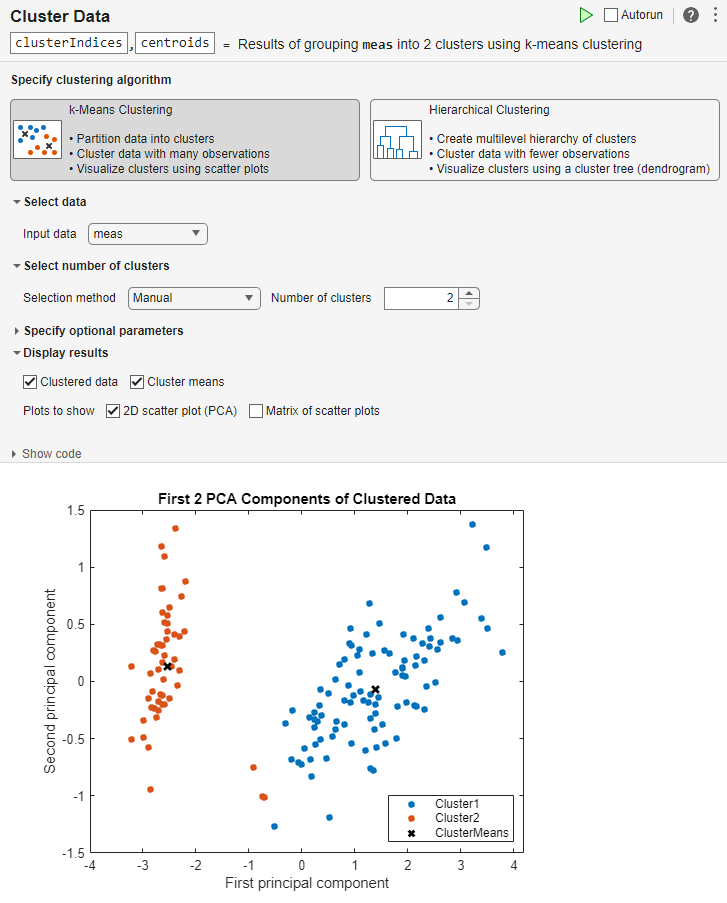Click the clusterIndices output variable name
The height and width of the screenshot is (903, 727).
(68, 42)
